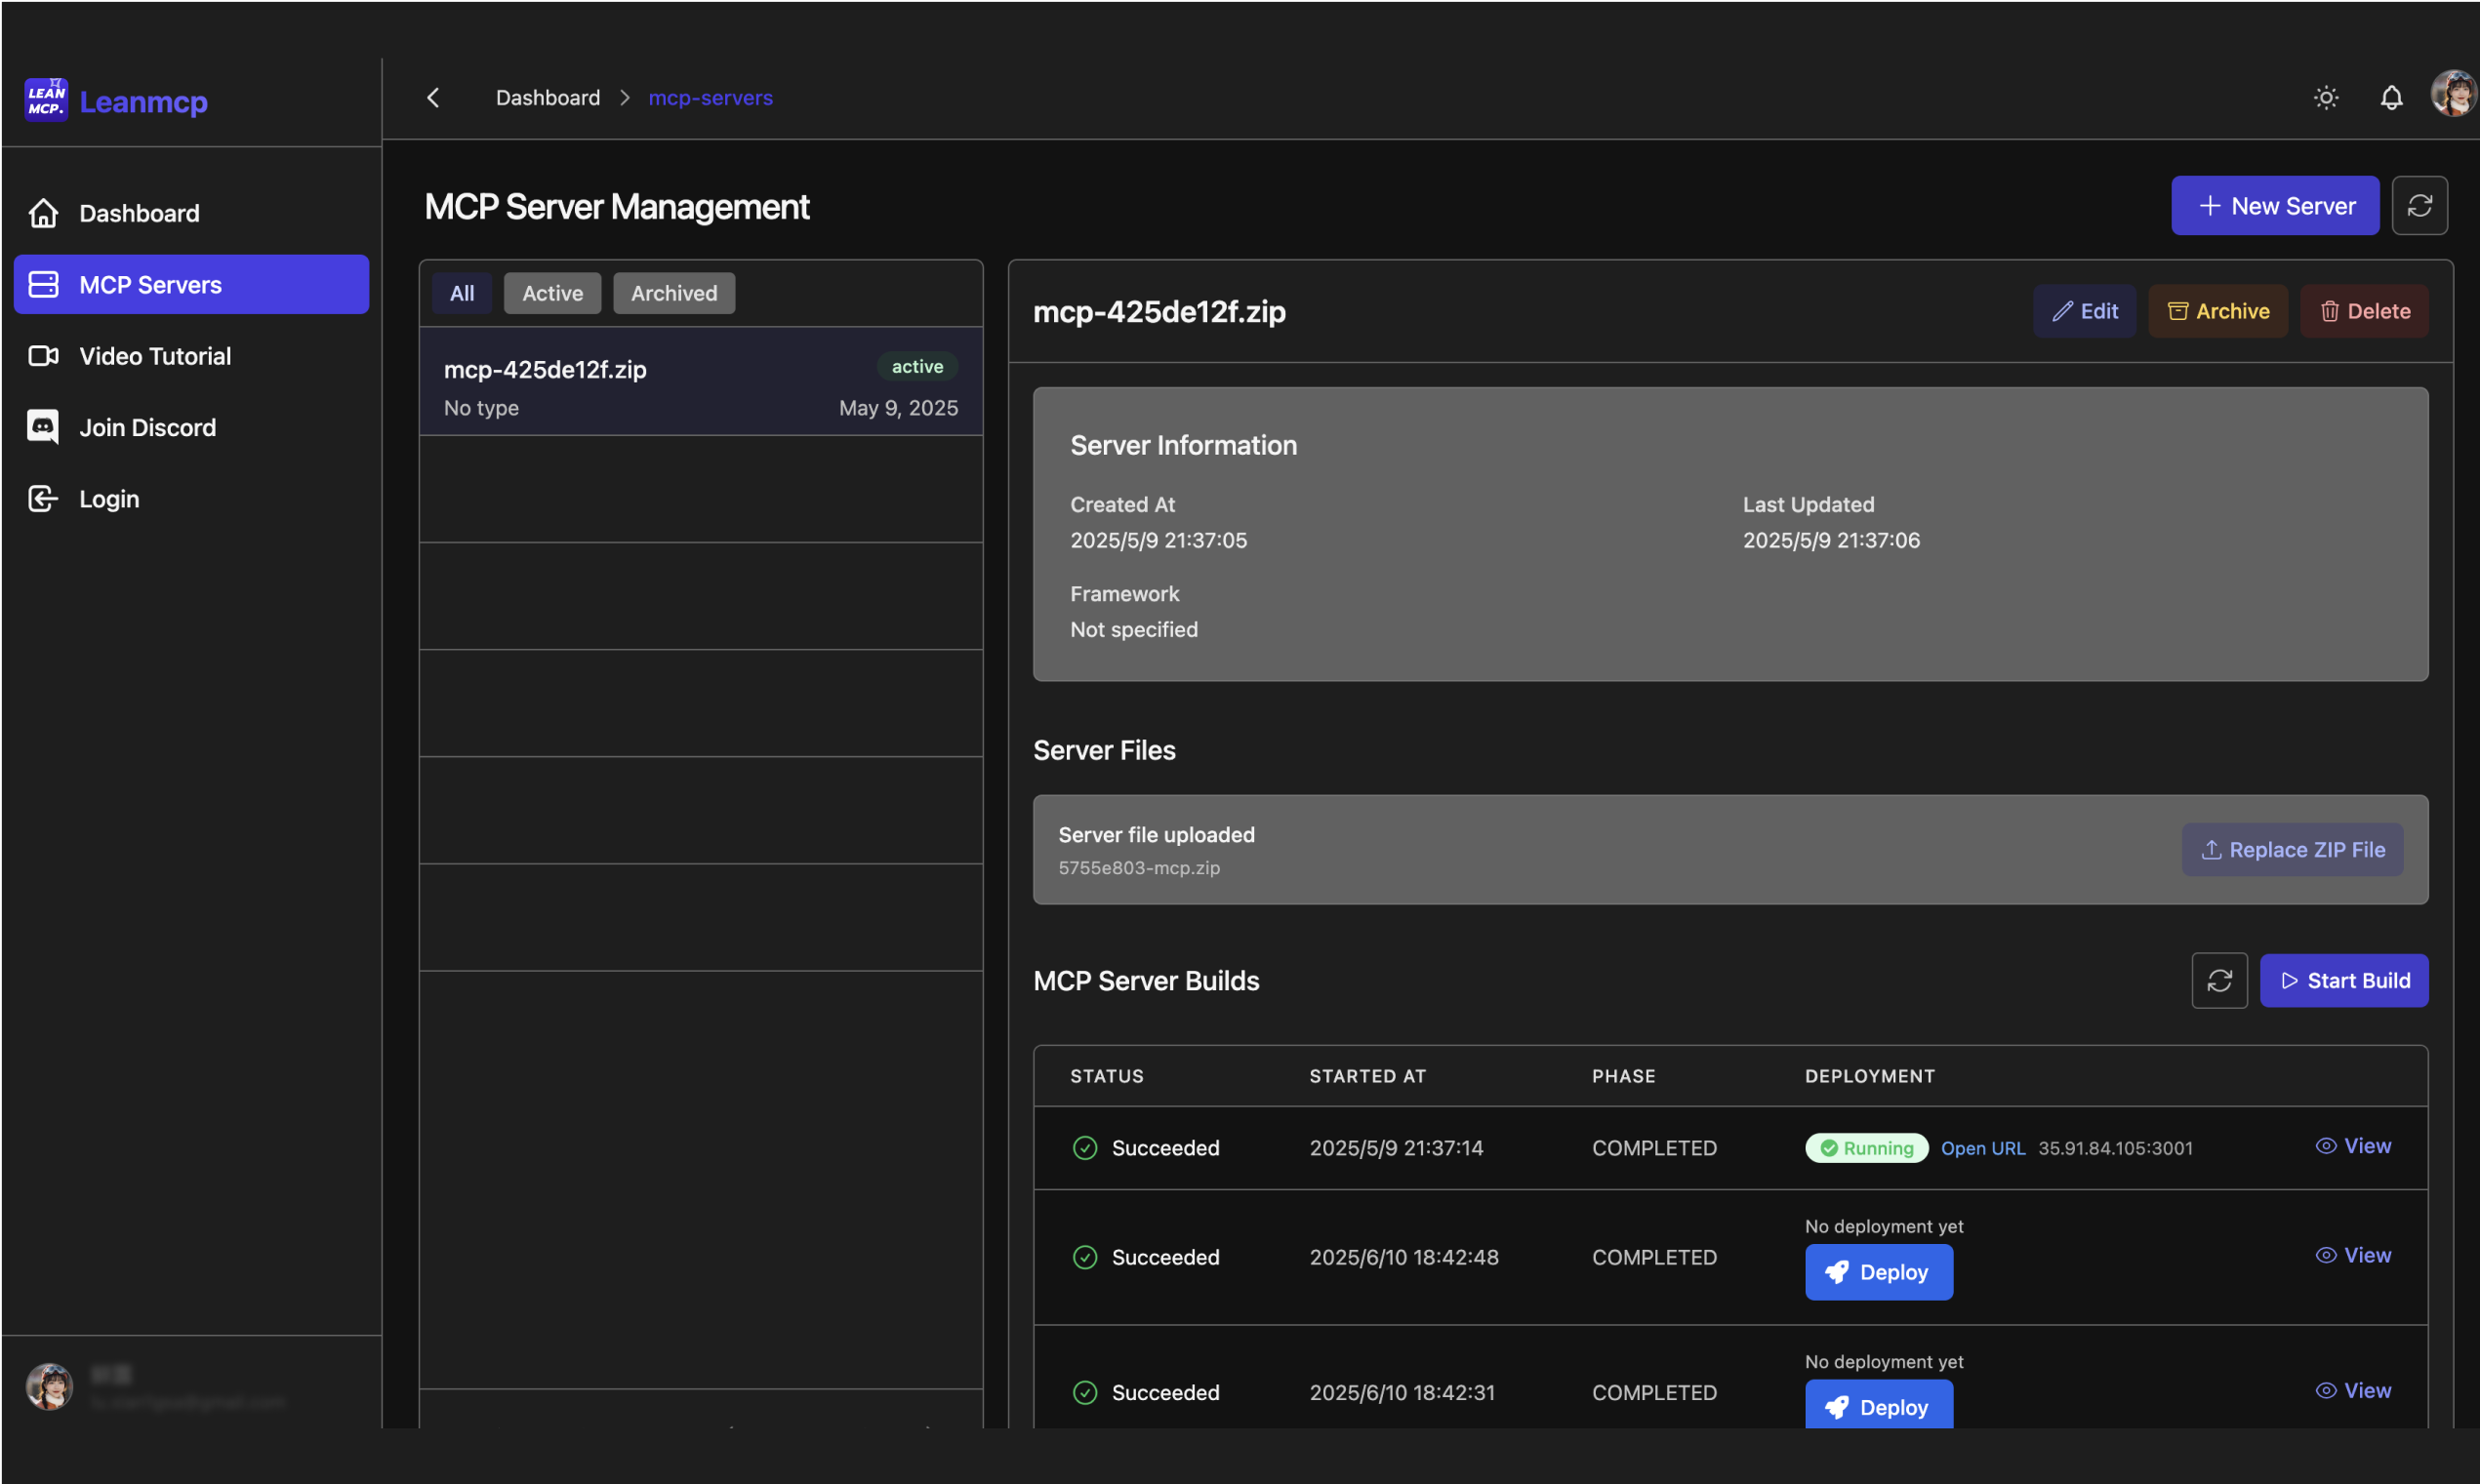Open Video Tutorial in sidebar
This screenshot has height=1484, width=2480.
[x=155, y=357]
